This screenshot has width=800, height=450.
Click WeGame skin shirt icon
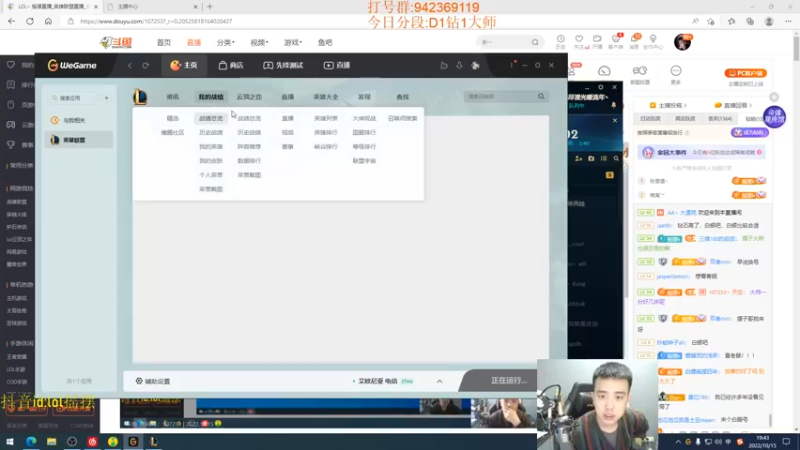click(475, 65)
